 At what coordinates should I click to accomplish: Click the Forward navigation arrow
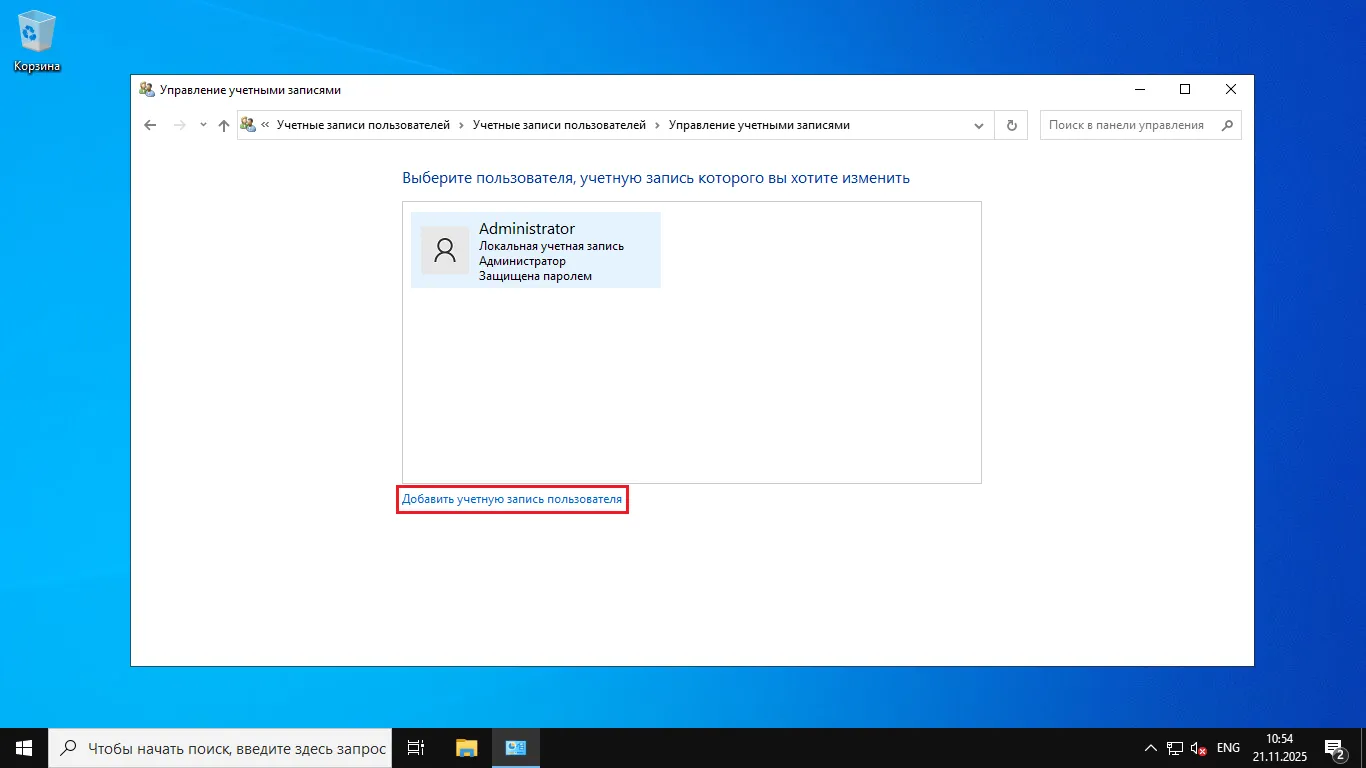(180, 125)
